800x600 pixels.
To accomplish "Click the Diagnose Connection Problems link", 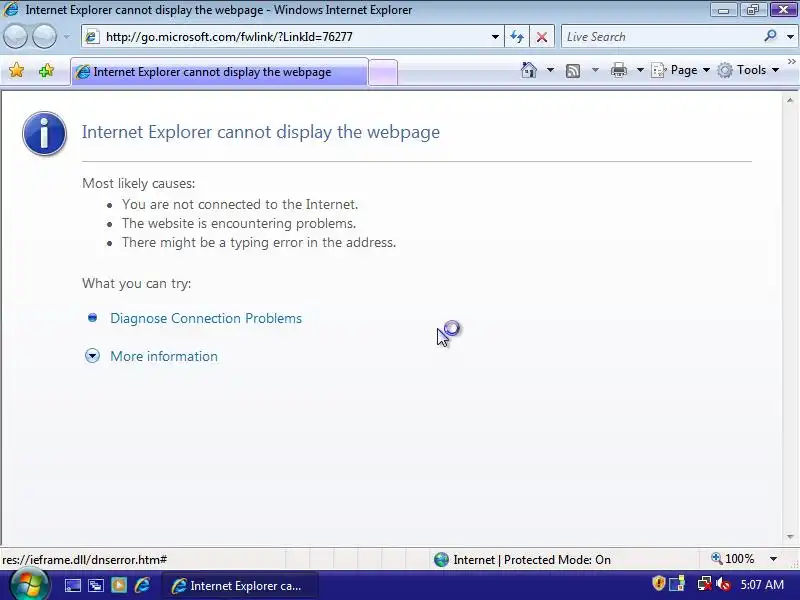I will 206,318.
